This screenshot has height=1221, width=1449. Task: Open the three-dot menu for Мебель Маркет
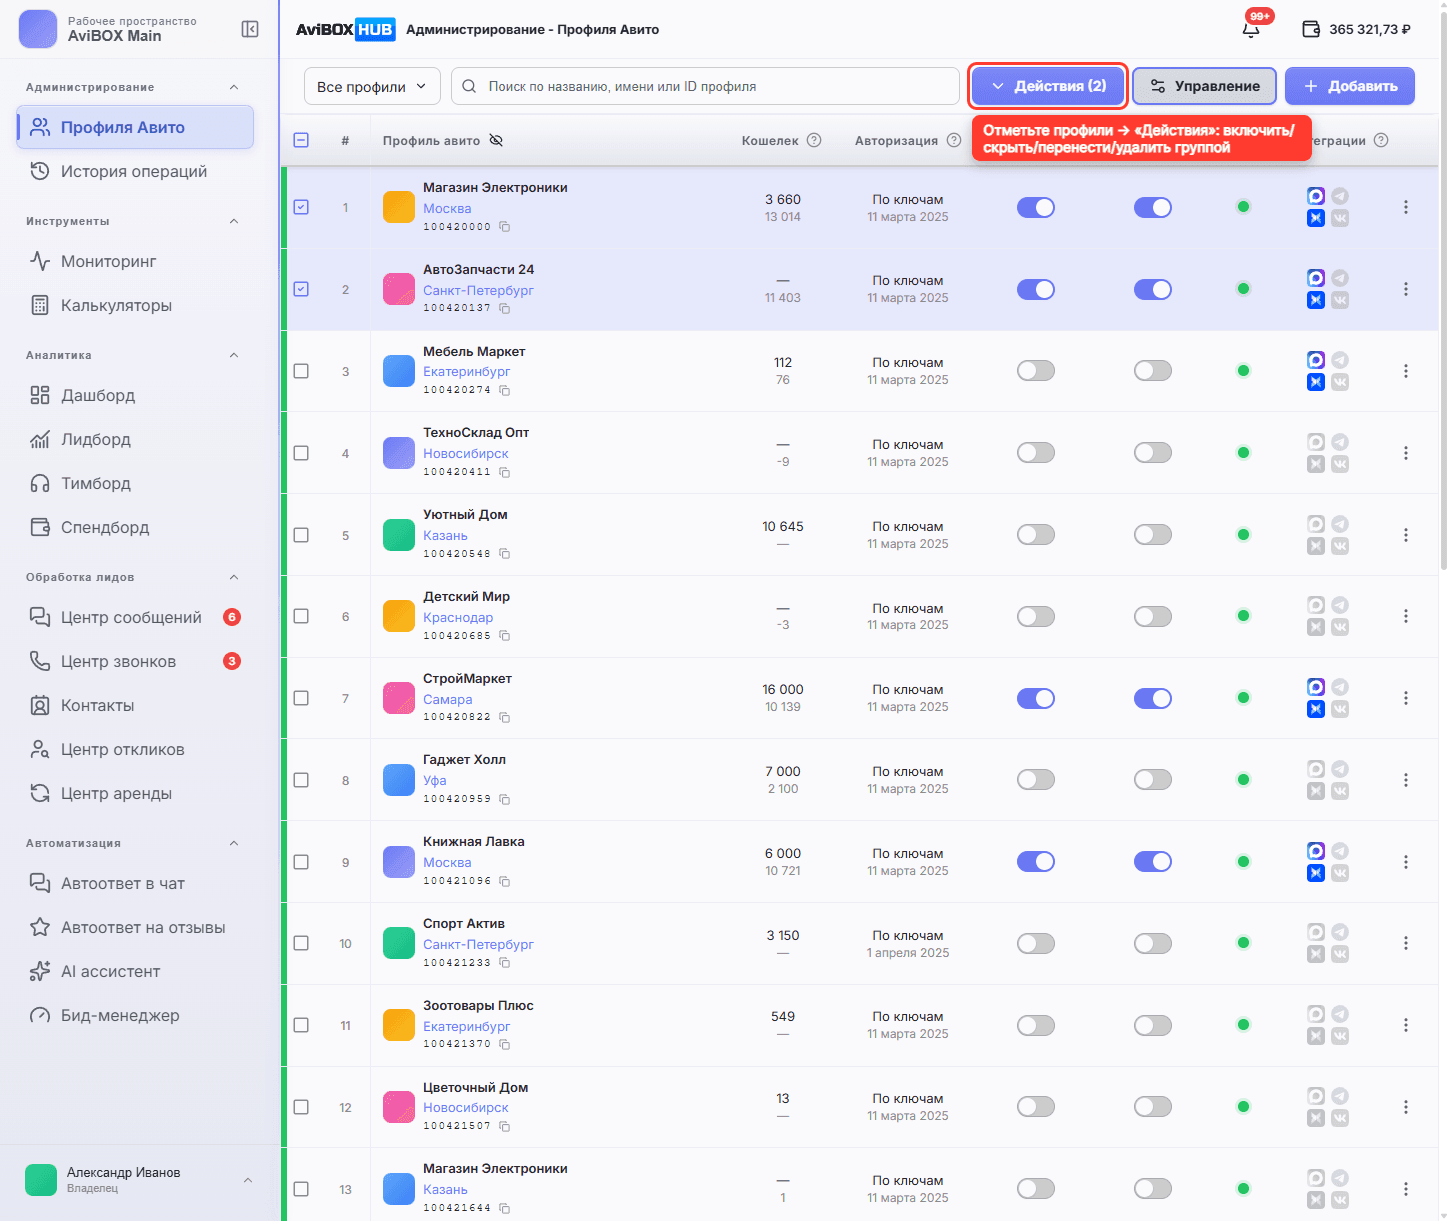click(x=1405, y=371)
